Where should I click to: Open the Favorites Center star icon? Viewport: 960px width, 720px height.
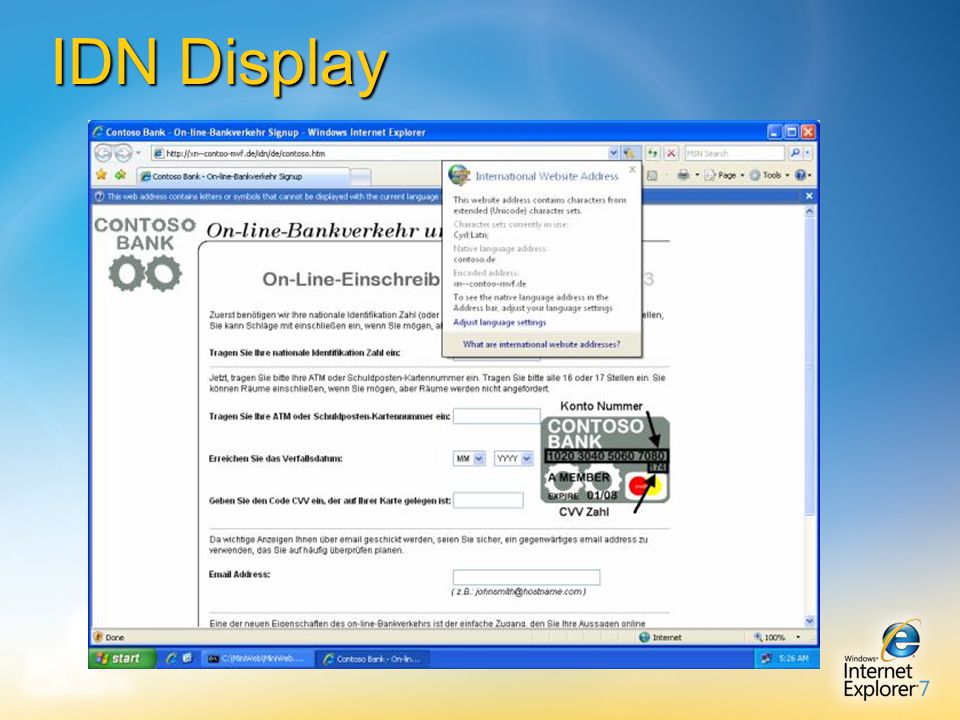click(x=102, y=175)
